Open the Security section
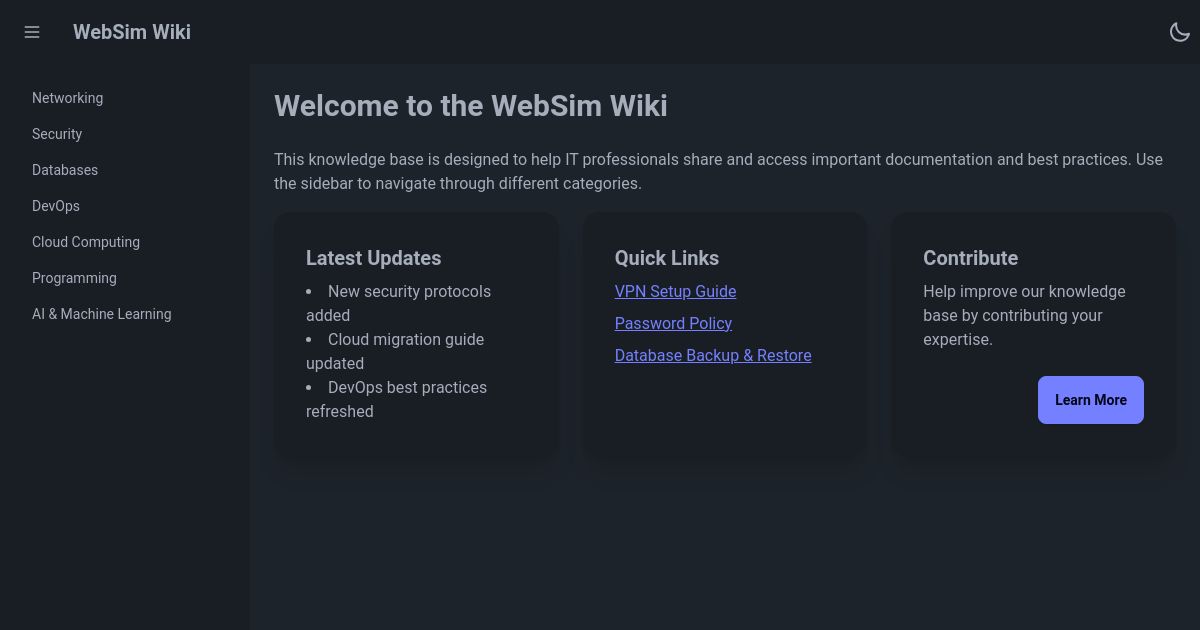Viewport: 1200px width, 630px height. pyautogui.click(x=57, y=134)
